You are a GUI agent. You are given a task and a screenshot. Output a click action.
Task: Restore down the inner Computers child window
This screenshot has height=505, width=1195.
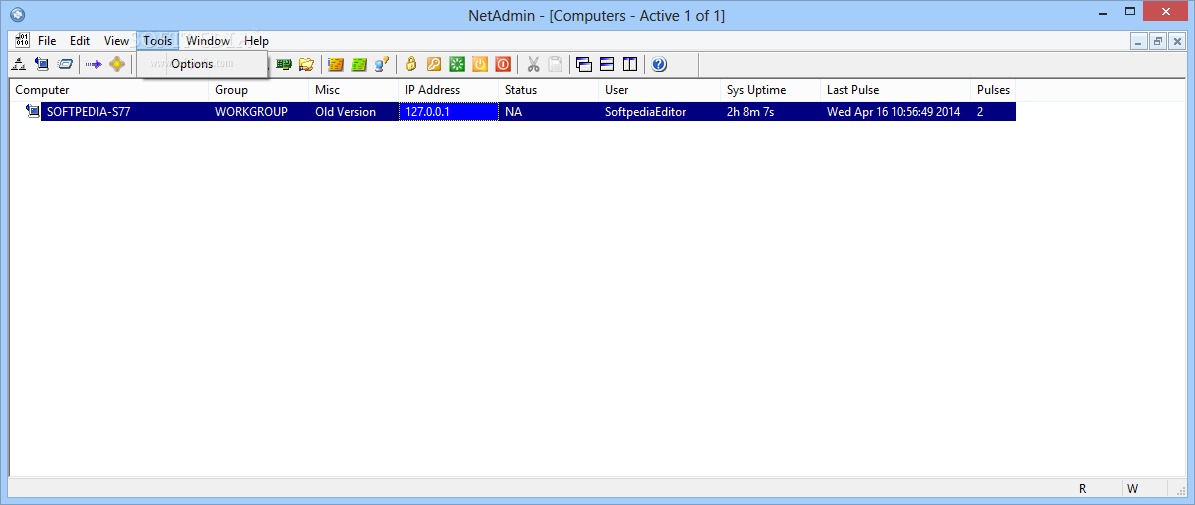click(x=1158, y=42)
